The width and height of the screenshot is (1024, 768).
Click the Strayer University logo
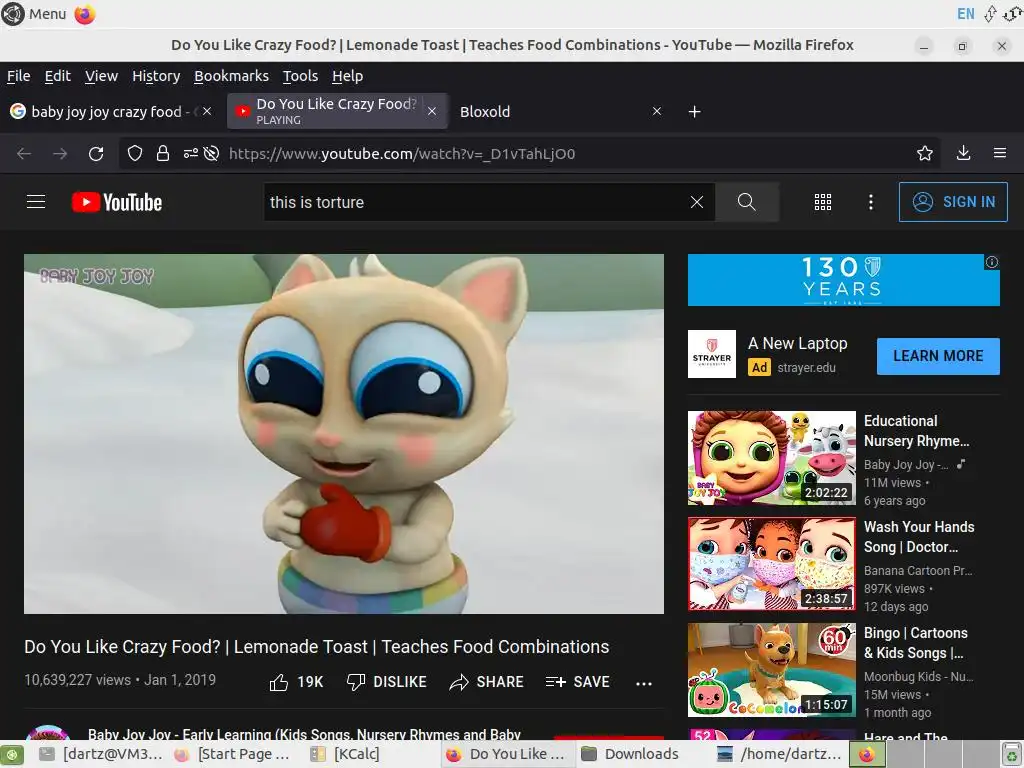712,354
